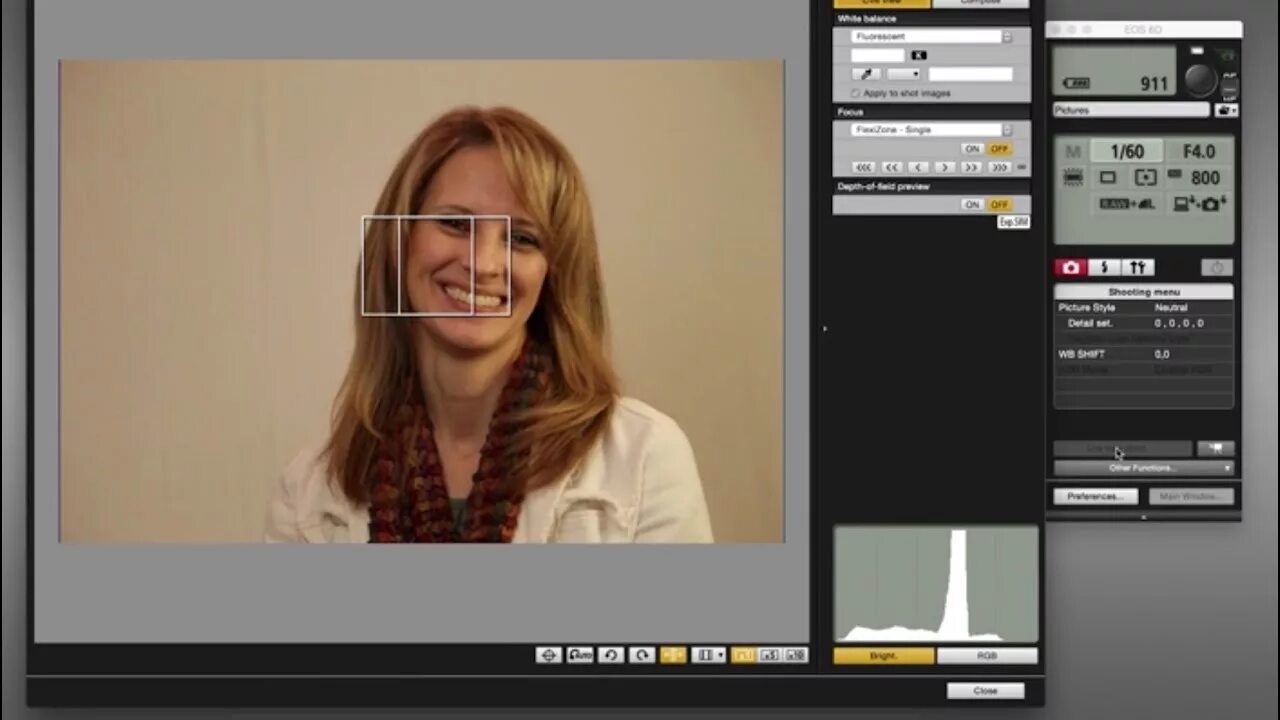Open the red camera shooting menu tab
This screenshot has width=1280, height=720.
(x=1071, y=267)
